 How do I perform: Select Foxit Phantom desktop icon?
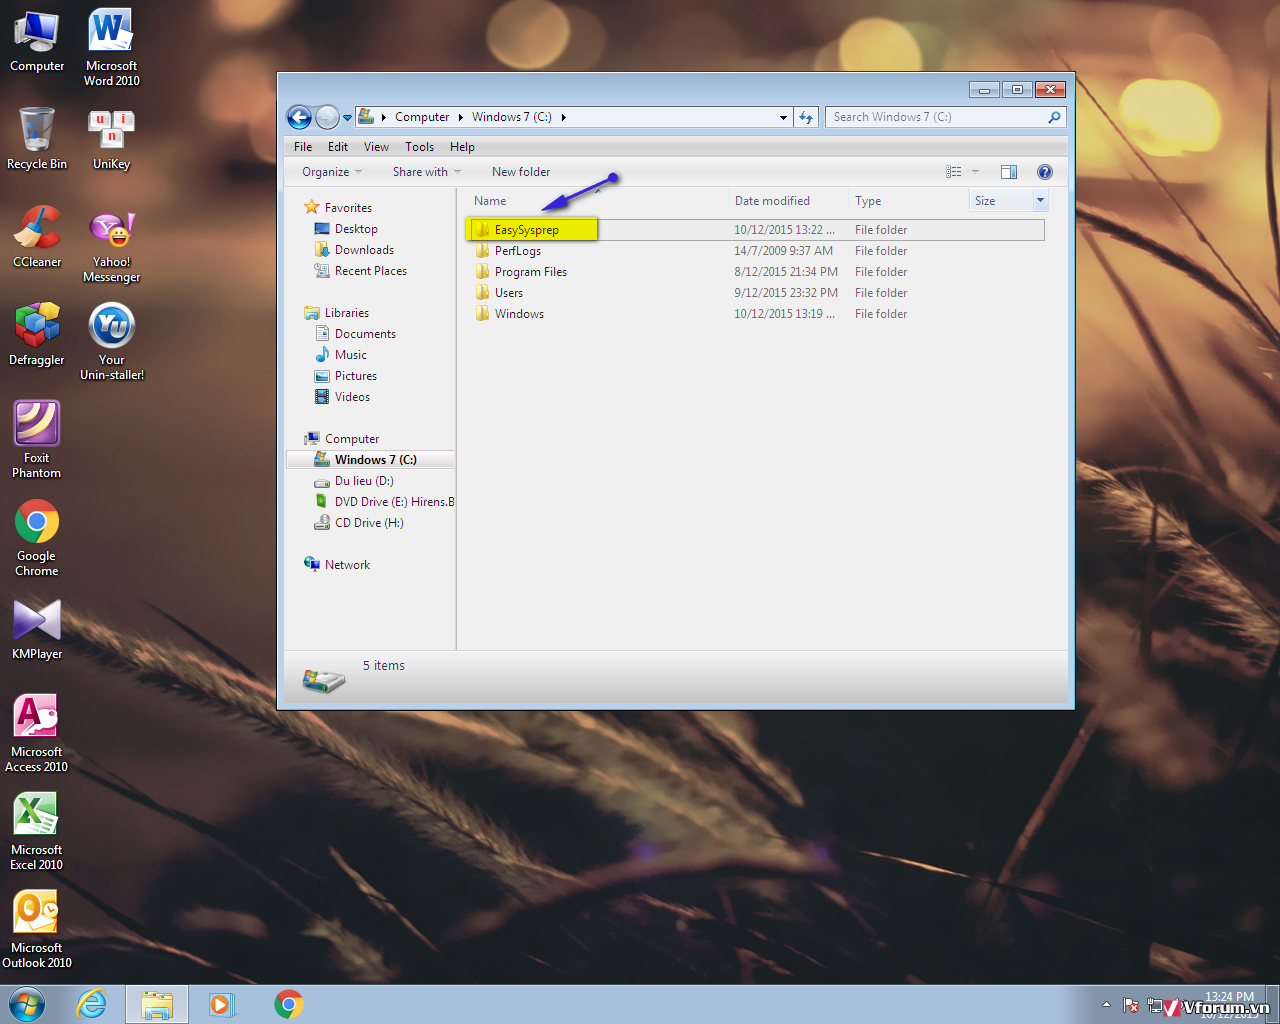tap(37, 439)
